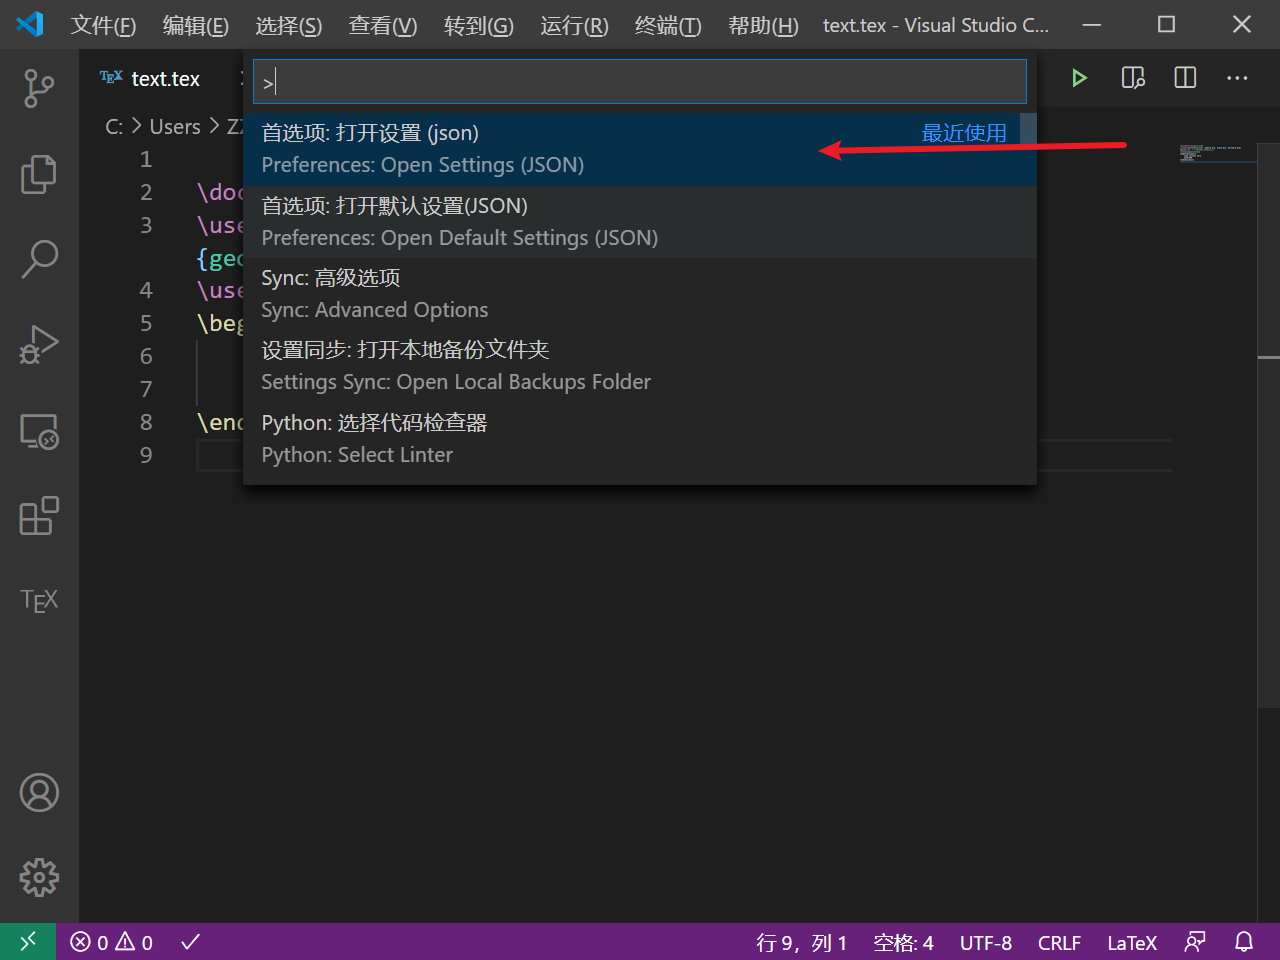This screenshot has width=1280, height=960.
Task: Select Python: 选择代码检查器 command
Action: (640, 438)
